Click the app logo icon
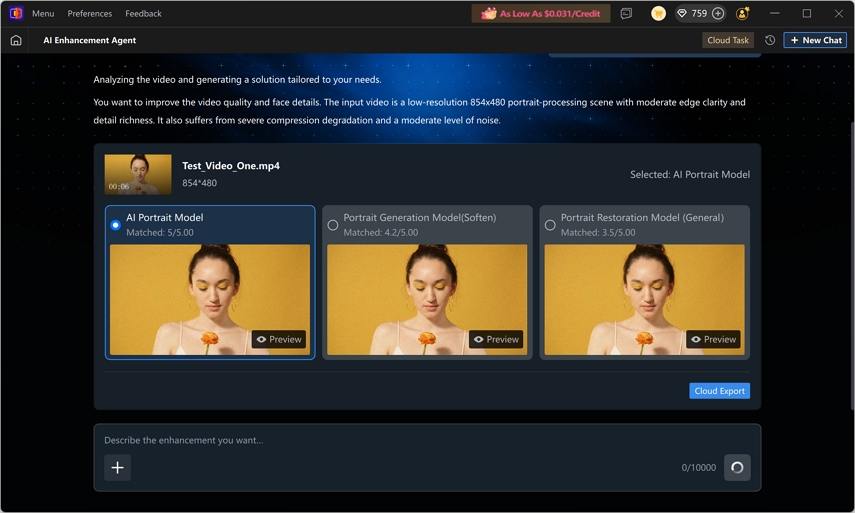 tap(16, 13)
